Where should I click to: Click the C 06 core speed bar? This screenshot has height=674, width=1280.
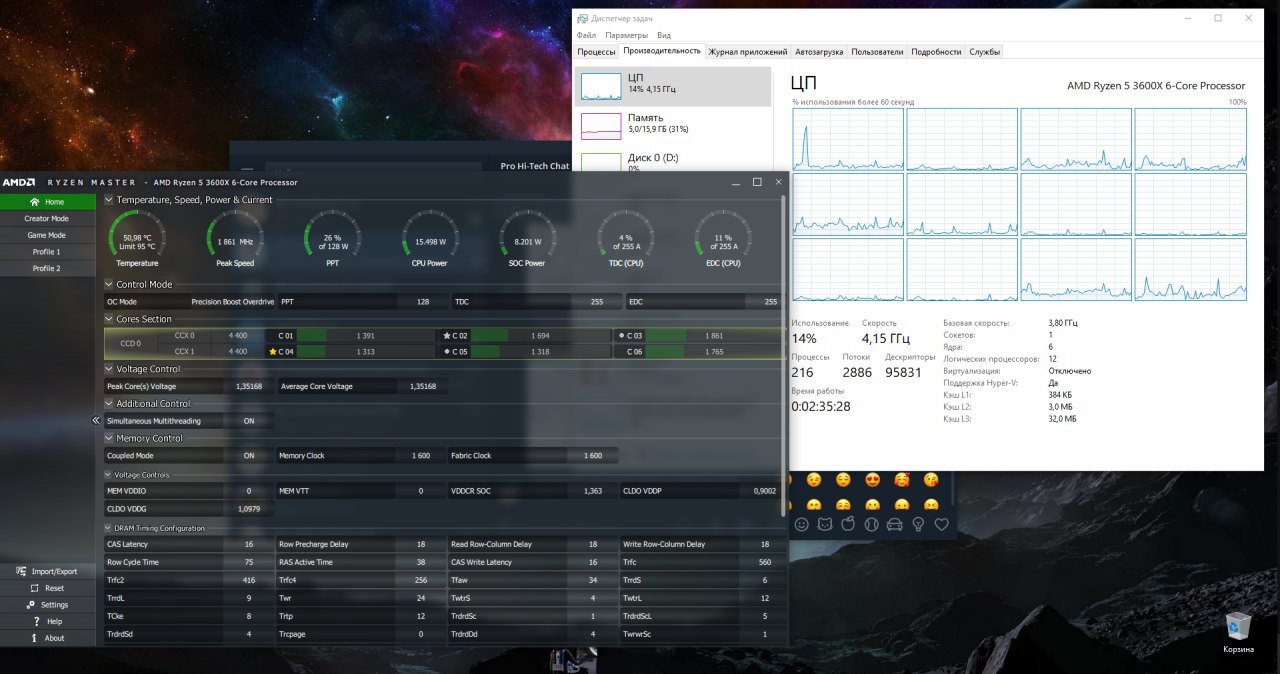click(x=715, y=352)
